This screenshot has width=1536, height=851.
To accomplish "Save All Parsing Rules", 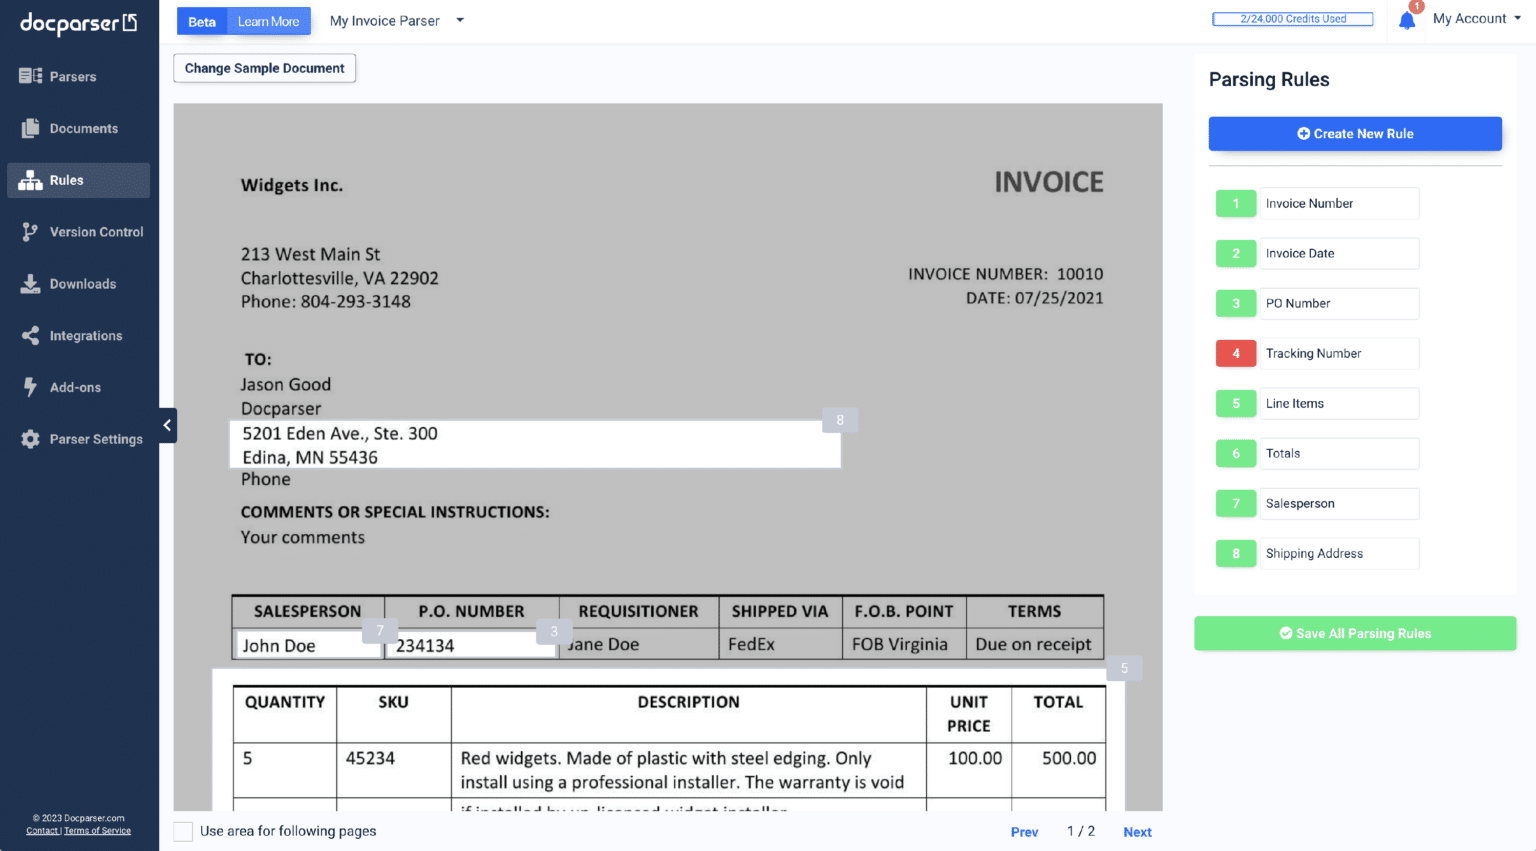I will tap(1355, 633).
